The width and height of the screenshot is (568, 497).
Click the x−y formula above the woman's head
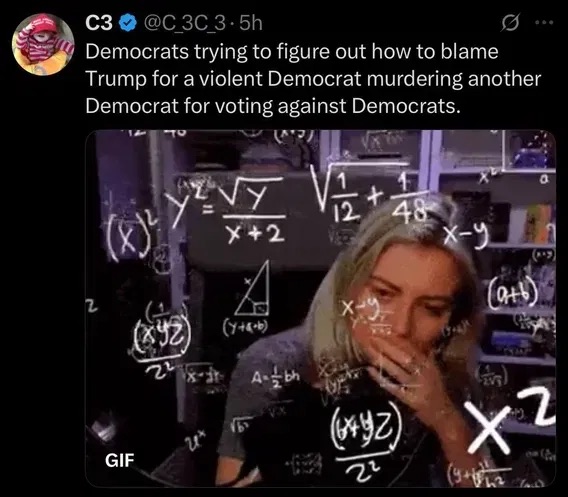(467, 236)
